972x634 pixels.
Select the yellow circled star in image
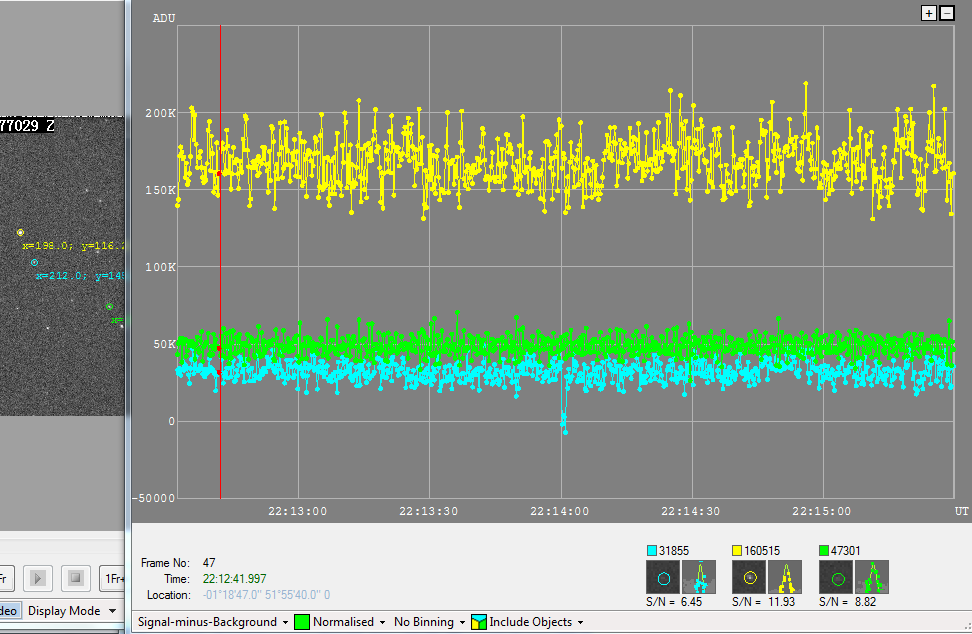pyautogui.click(x=20, y=232)
